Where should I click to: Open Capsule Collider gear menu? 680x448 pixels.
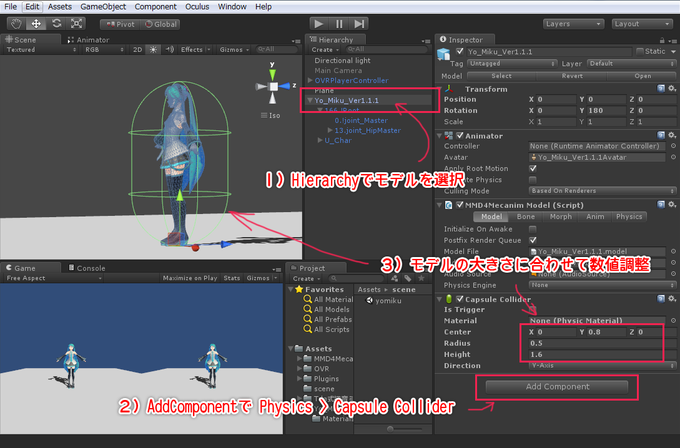pyautogui.click(x=672, y=299)
